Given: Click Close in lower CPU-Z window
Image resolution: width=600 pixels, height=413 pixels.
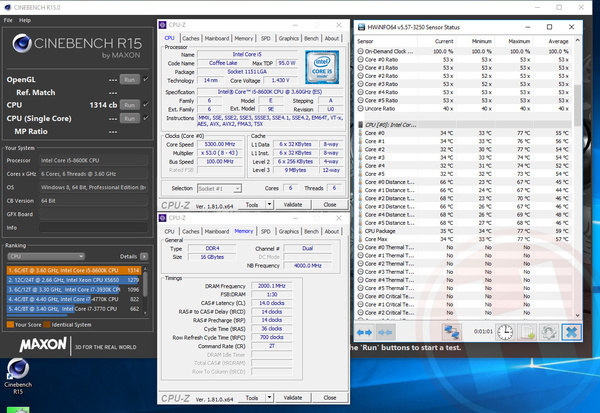Looking at the screenshot, I should coord(330,398).
